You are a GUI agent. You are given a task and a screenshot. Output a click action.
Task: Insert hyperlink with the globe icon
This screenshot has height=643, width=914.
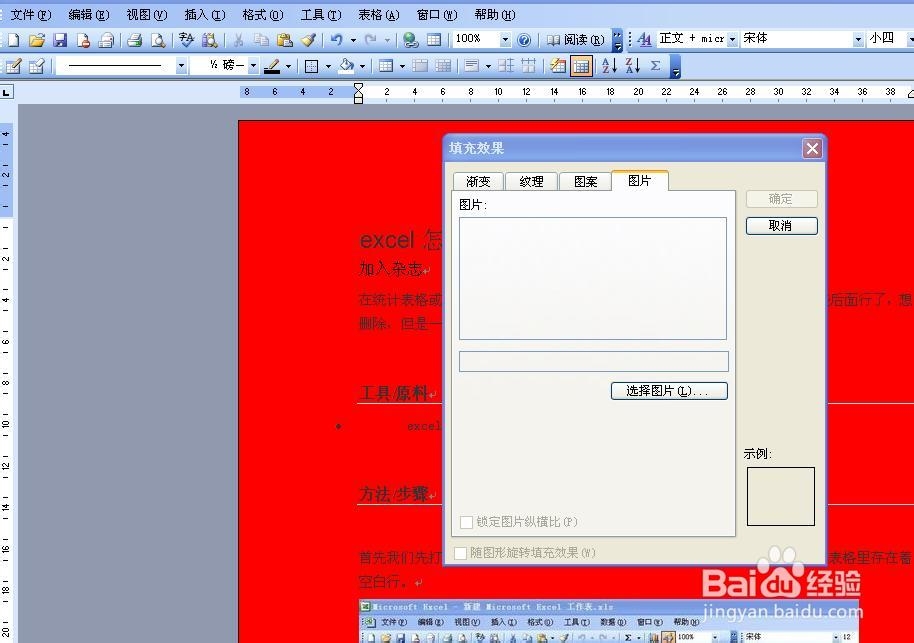(411, 40)
